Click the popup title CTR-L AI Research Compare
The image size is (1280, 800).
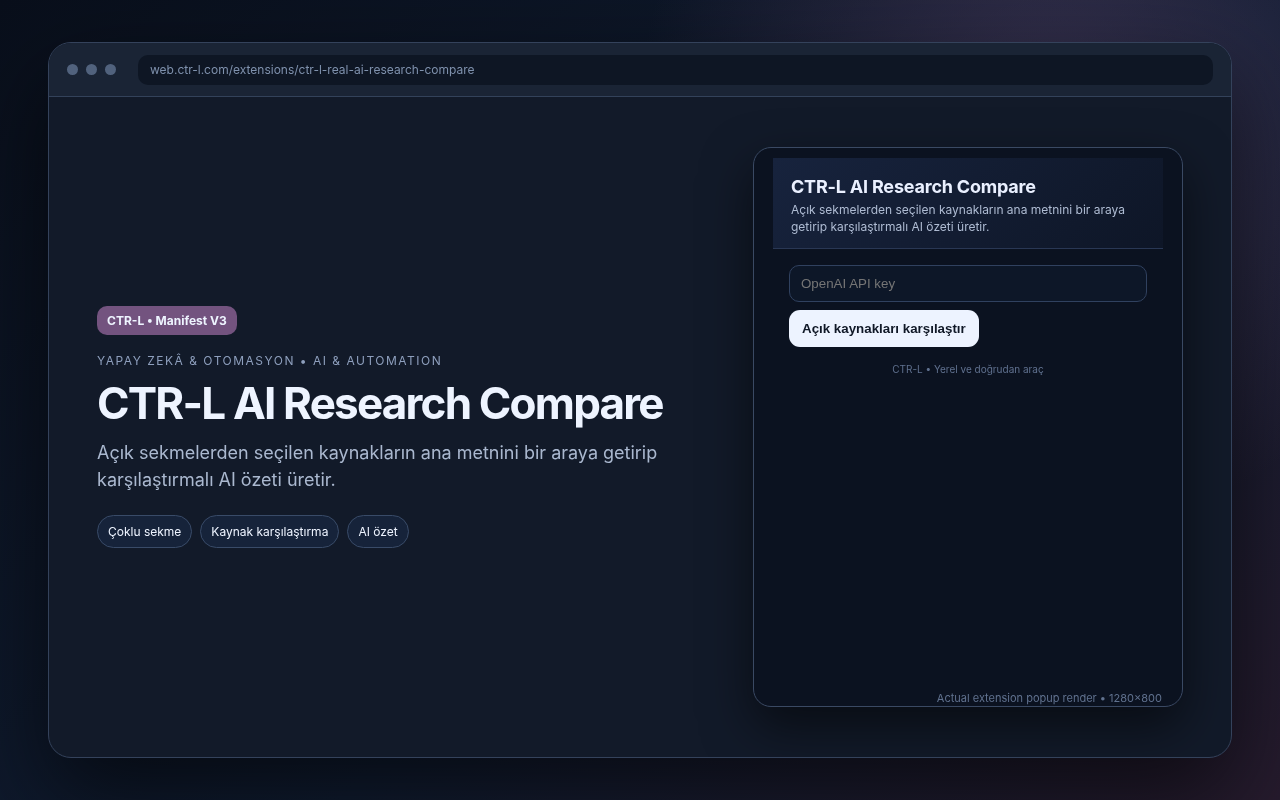coord(913,187)
